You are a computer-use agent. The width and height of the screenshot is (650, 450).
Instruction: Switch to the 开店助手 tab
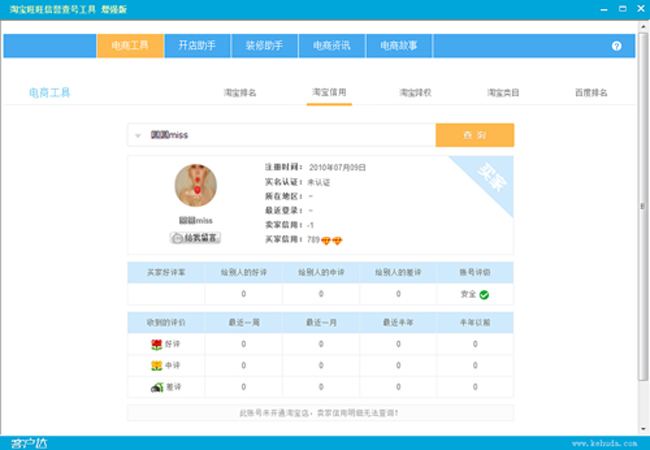197,46
